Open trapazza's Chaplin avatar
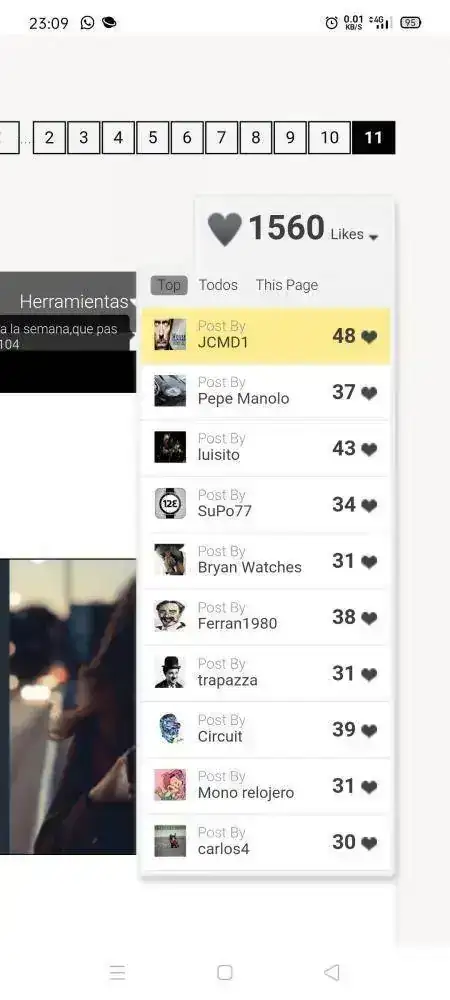 (170, 672)
